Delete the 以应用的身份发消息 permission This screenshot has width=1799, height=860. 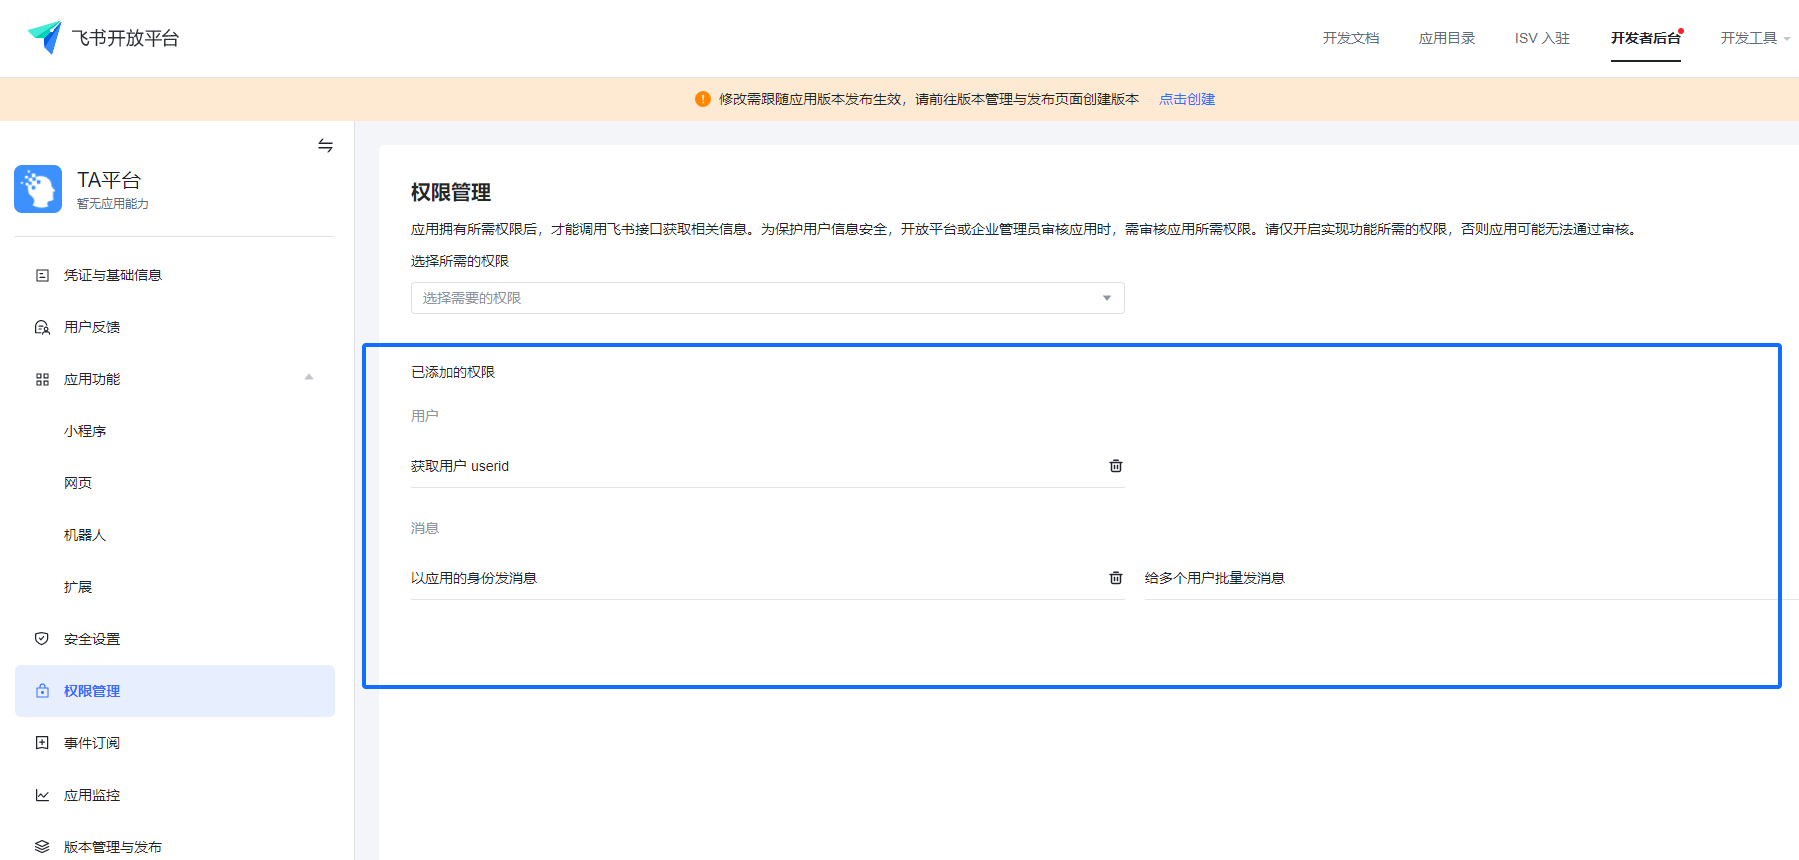click(1116, 578)
